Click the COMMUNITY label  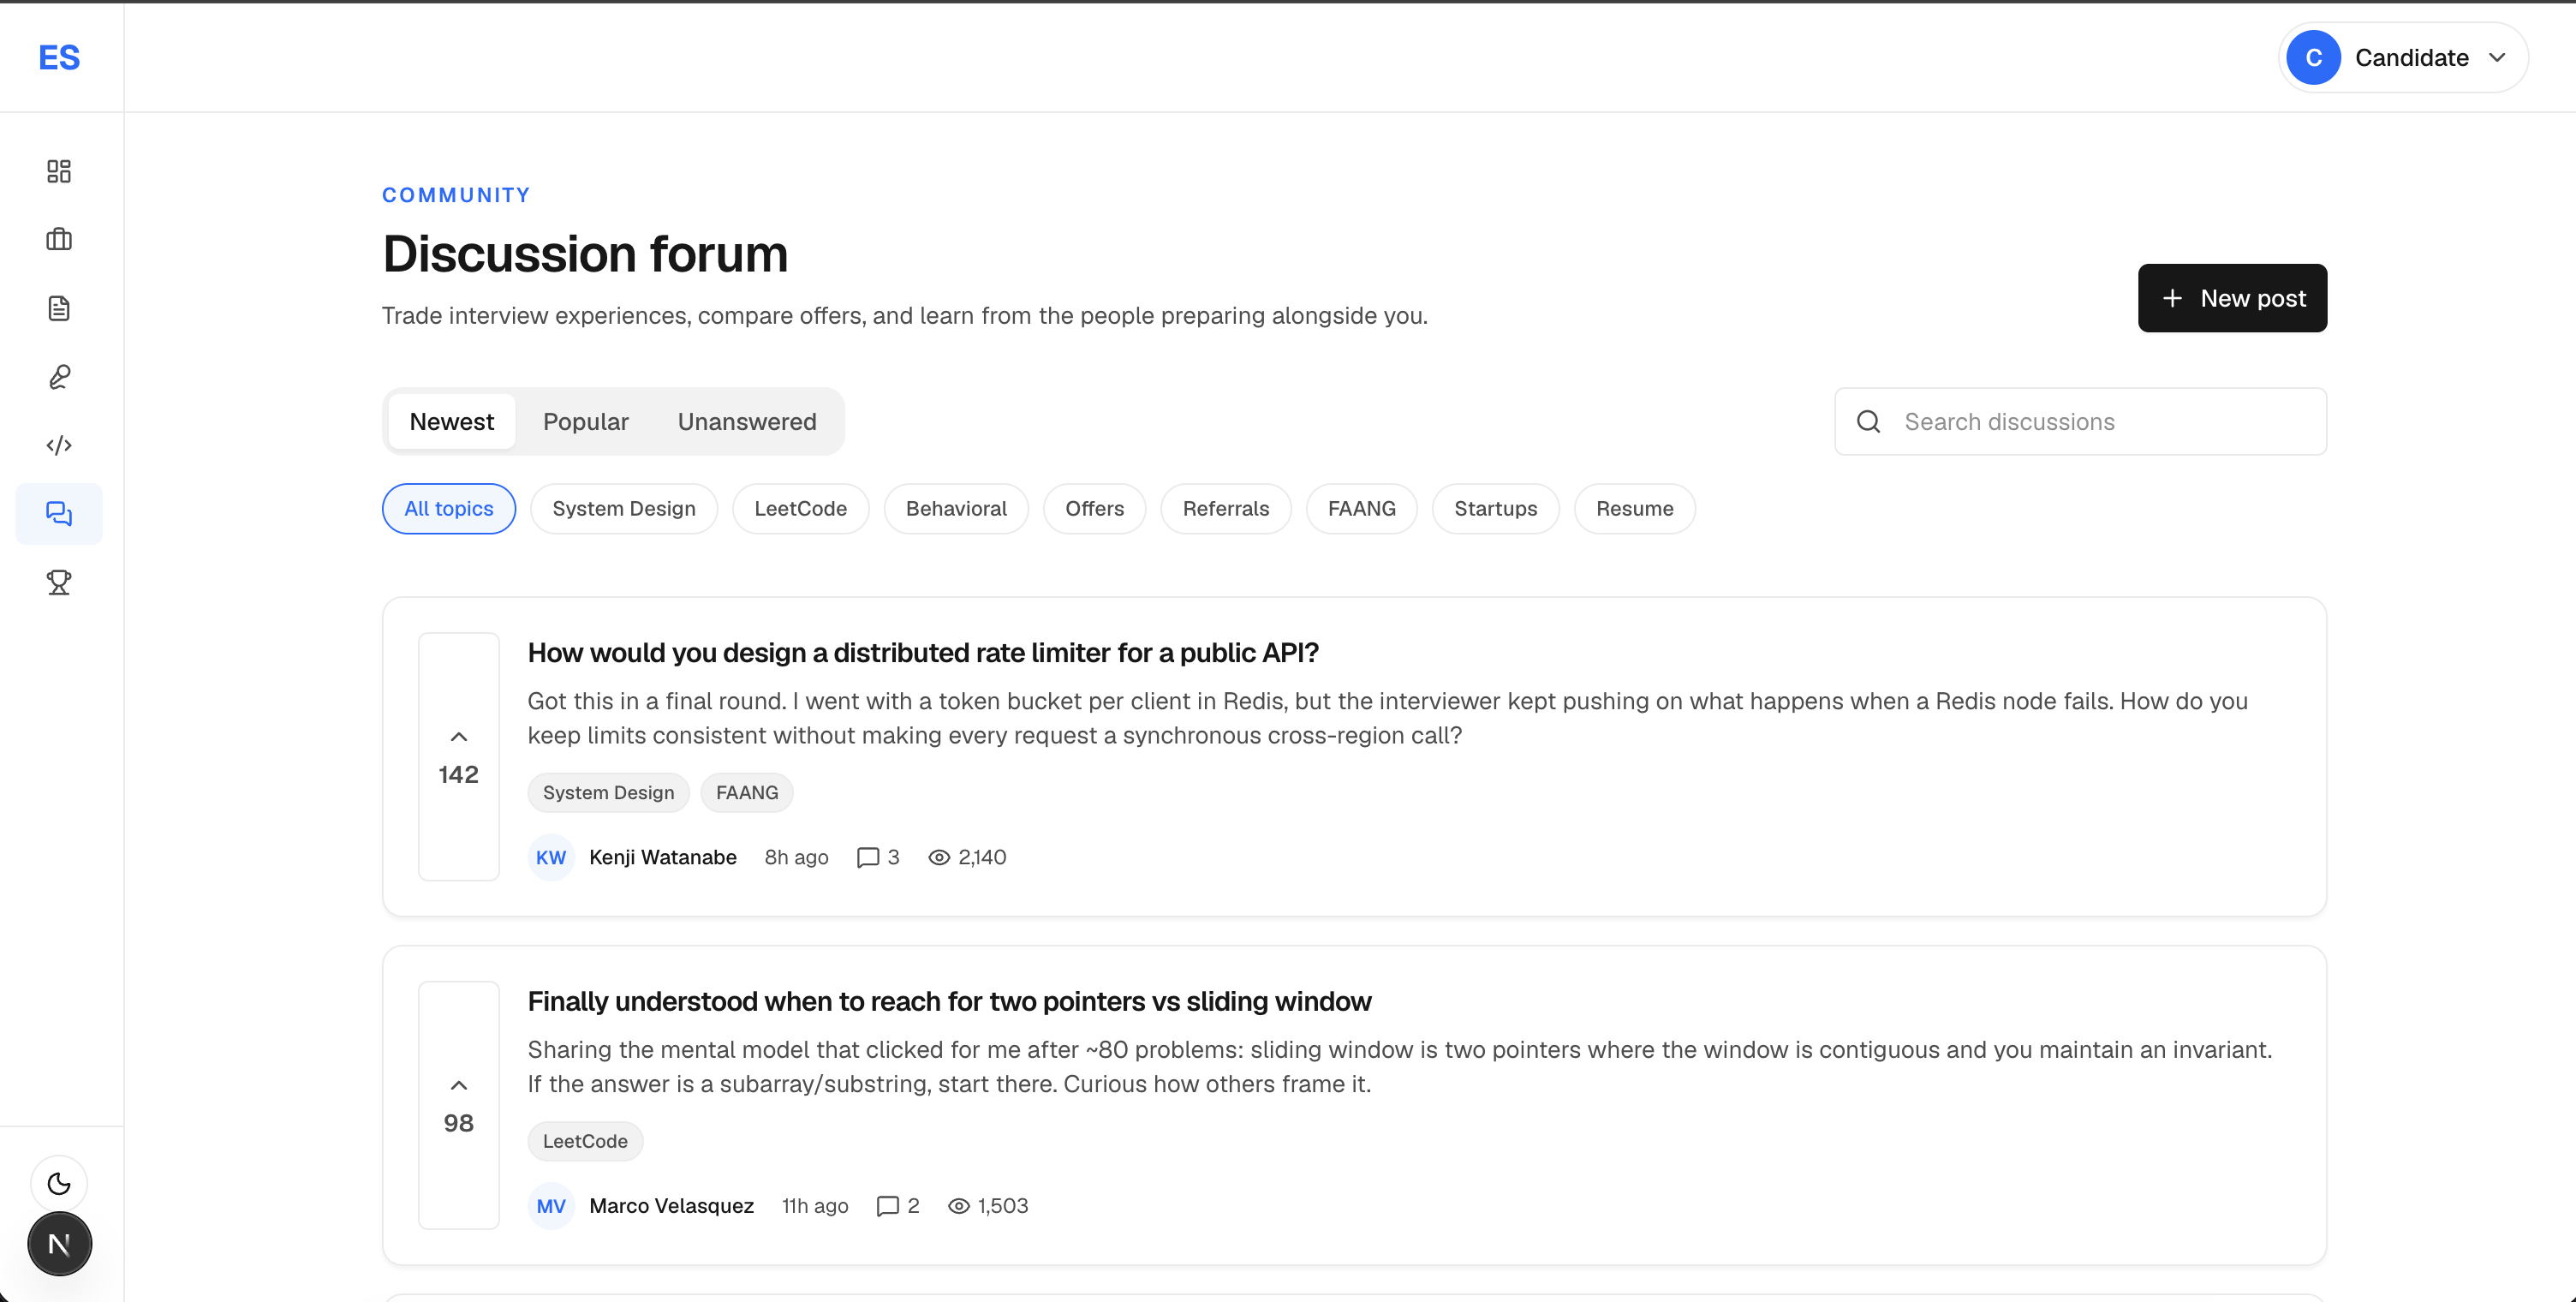pyautogui.click(x=456, y=195)
